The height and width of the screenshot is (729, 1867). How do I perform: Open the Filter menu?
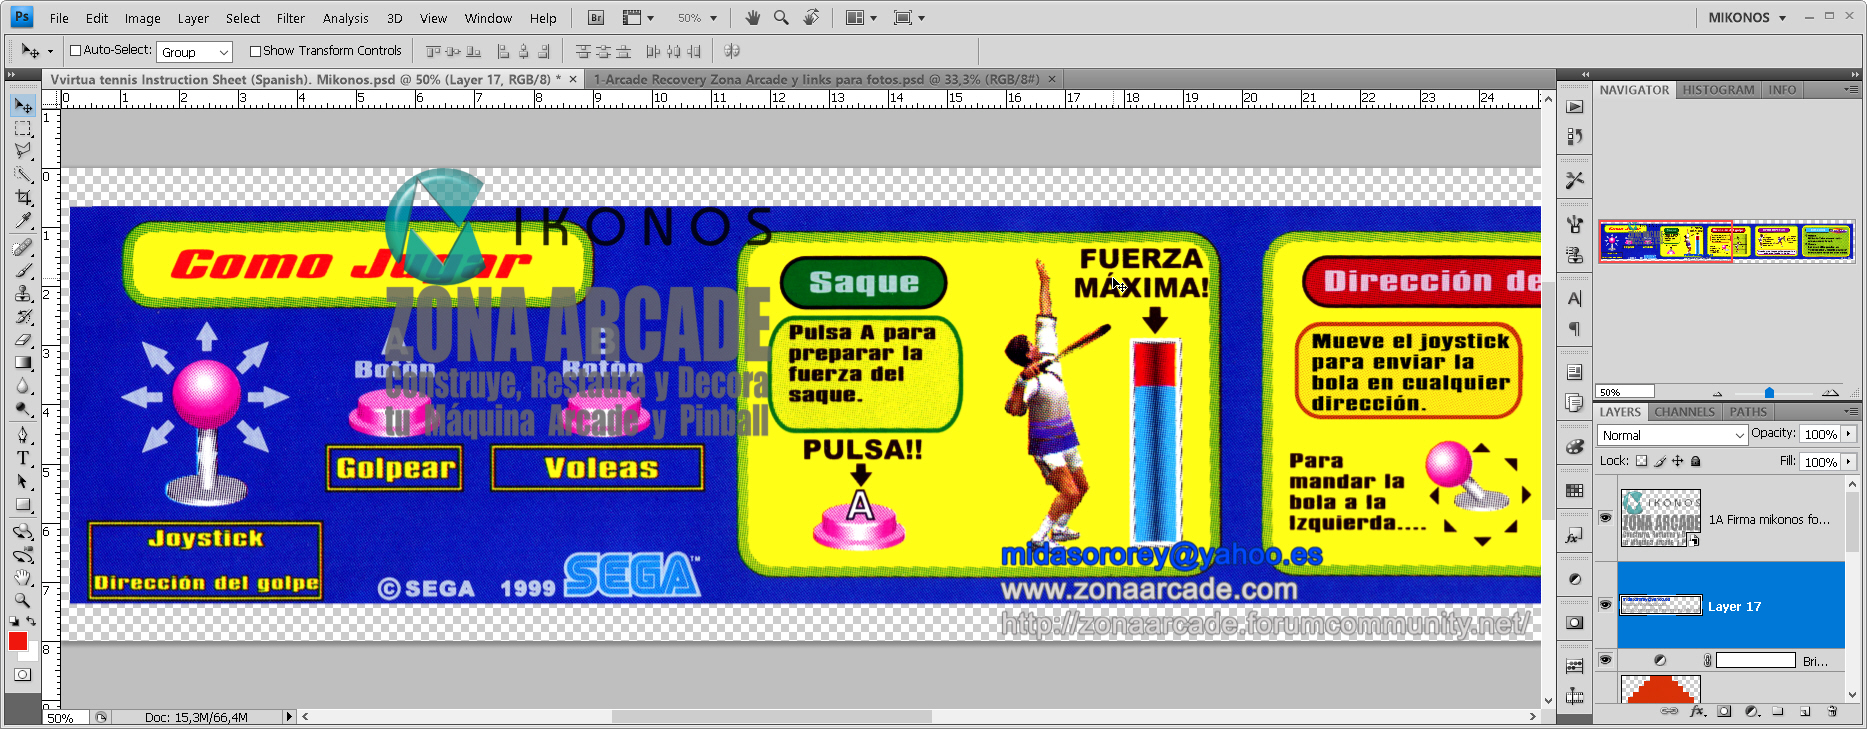coord(290,18)
